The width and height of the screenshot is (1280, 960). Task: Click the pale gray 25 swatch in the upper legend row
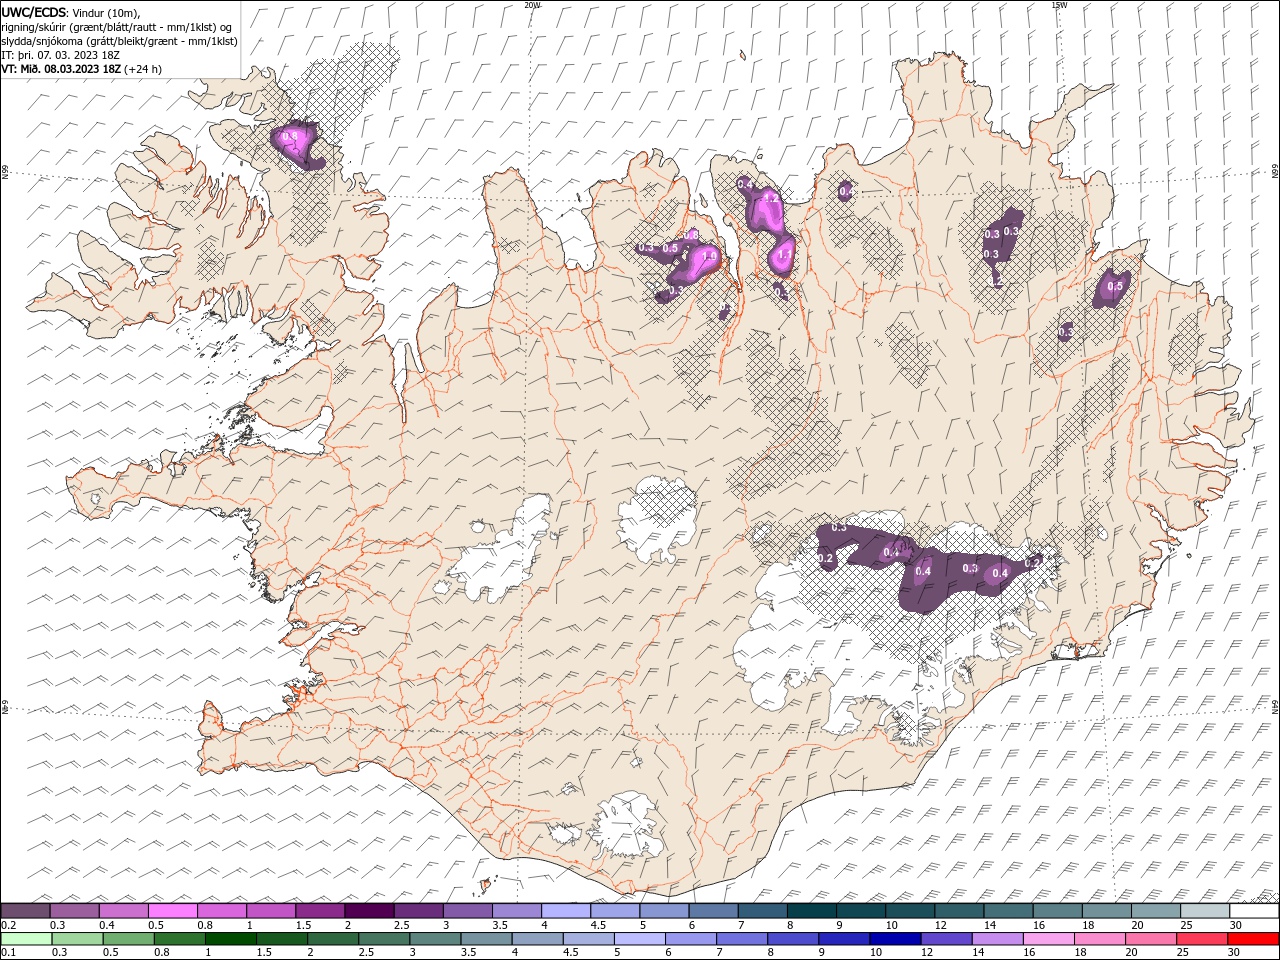pyautogui.click(x=1204, y=910)
